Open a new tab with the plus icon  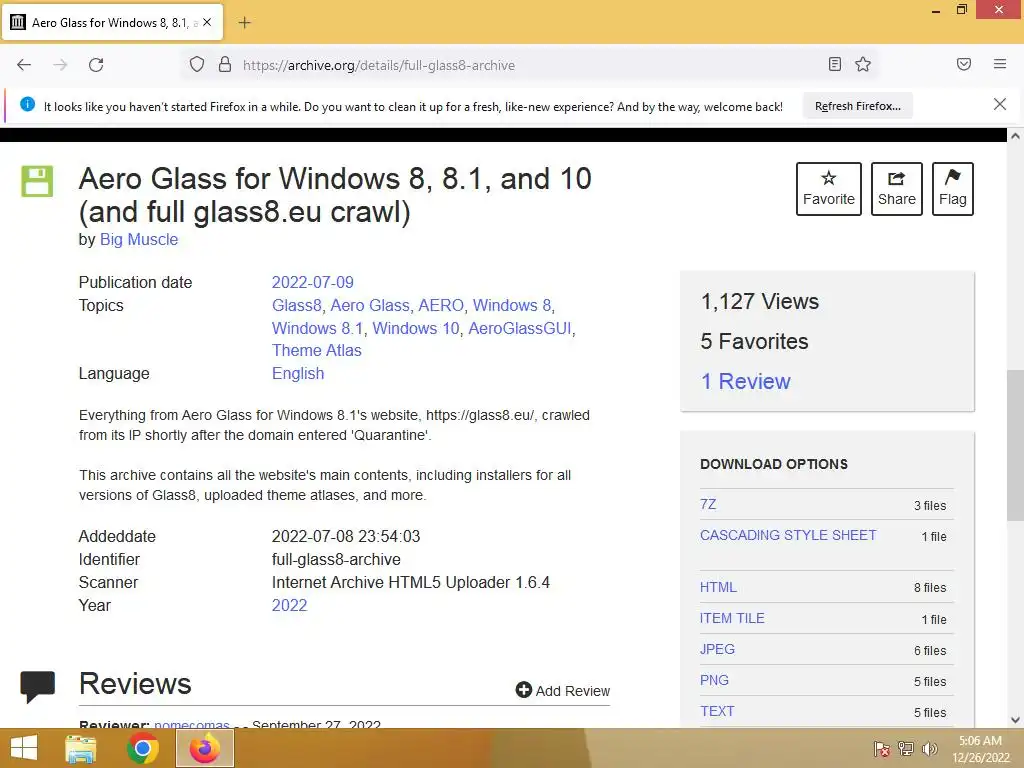[x=244, y=23]
